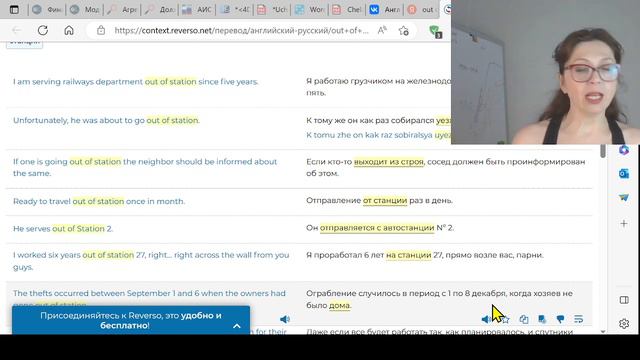The height and width of the screenshot is (360, 640).
Task: Click sentence 'Ready to travel out of station'
Action: click(x=99, y=201)
